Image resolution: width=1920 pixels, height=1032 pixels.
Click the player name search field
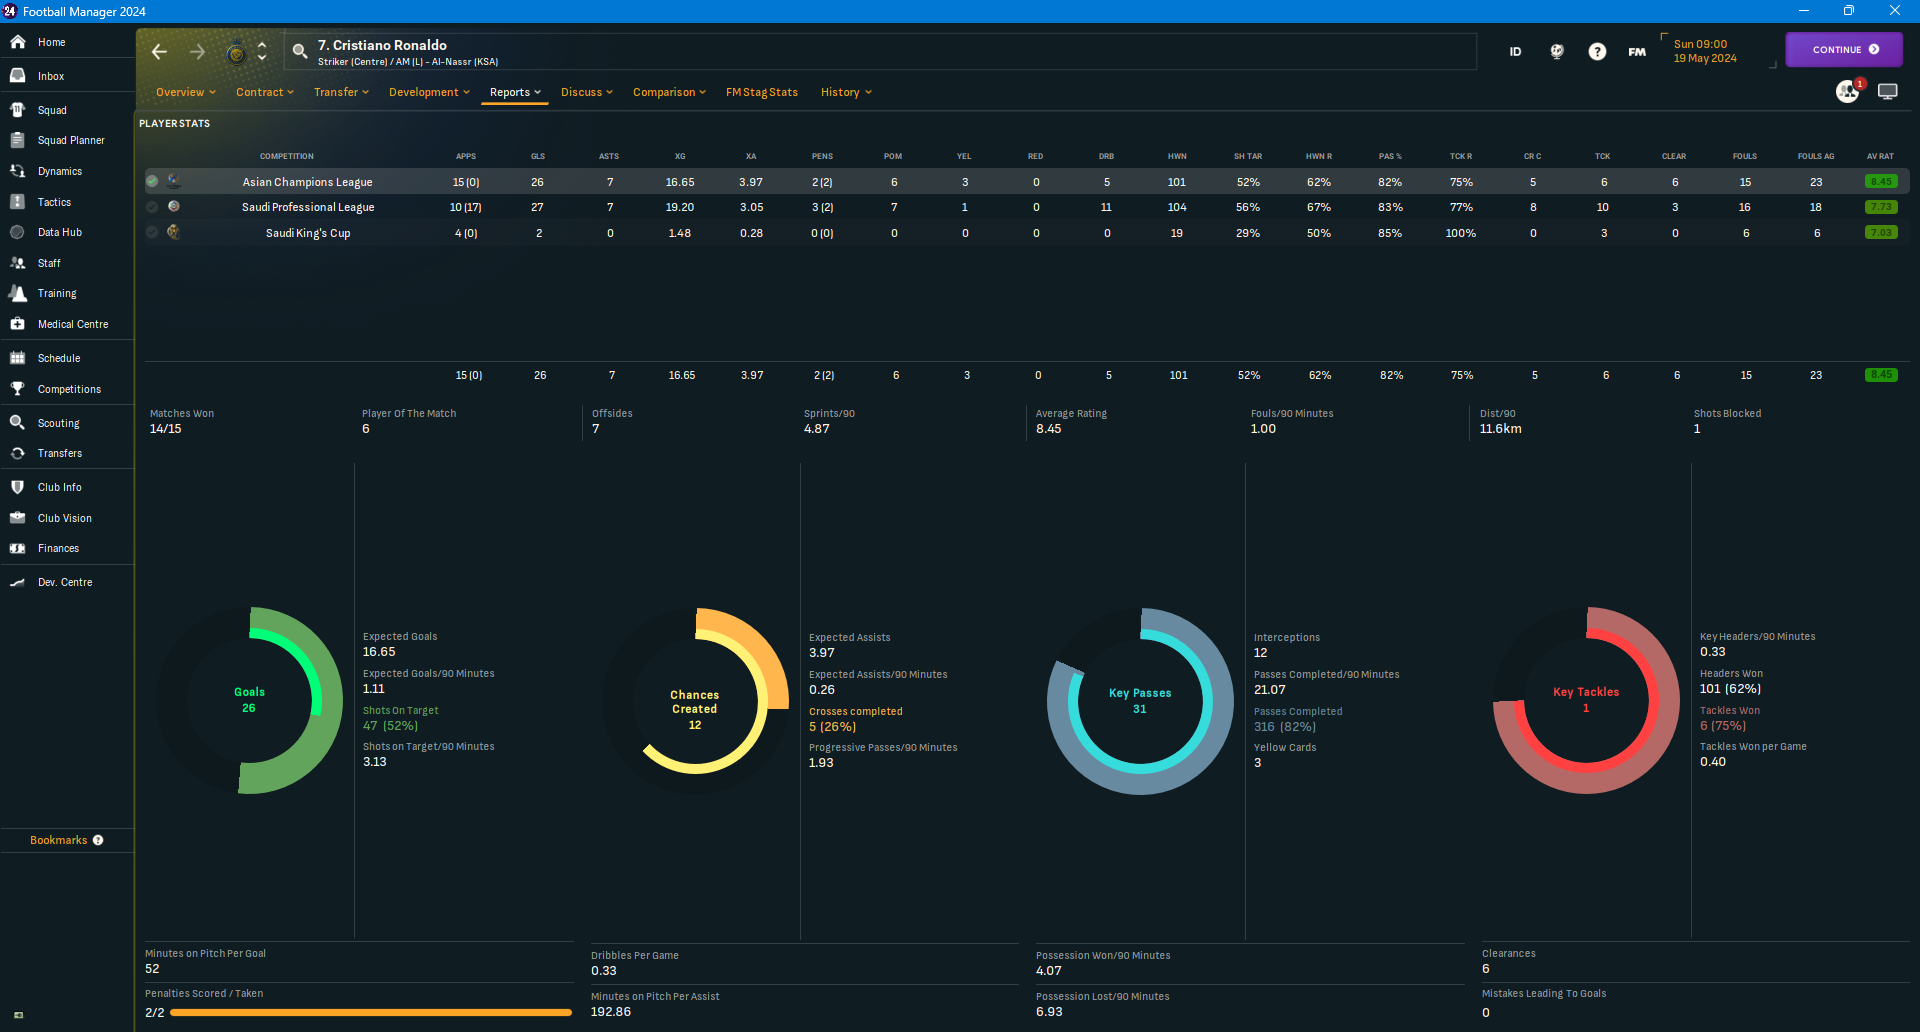[880, 52]
